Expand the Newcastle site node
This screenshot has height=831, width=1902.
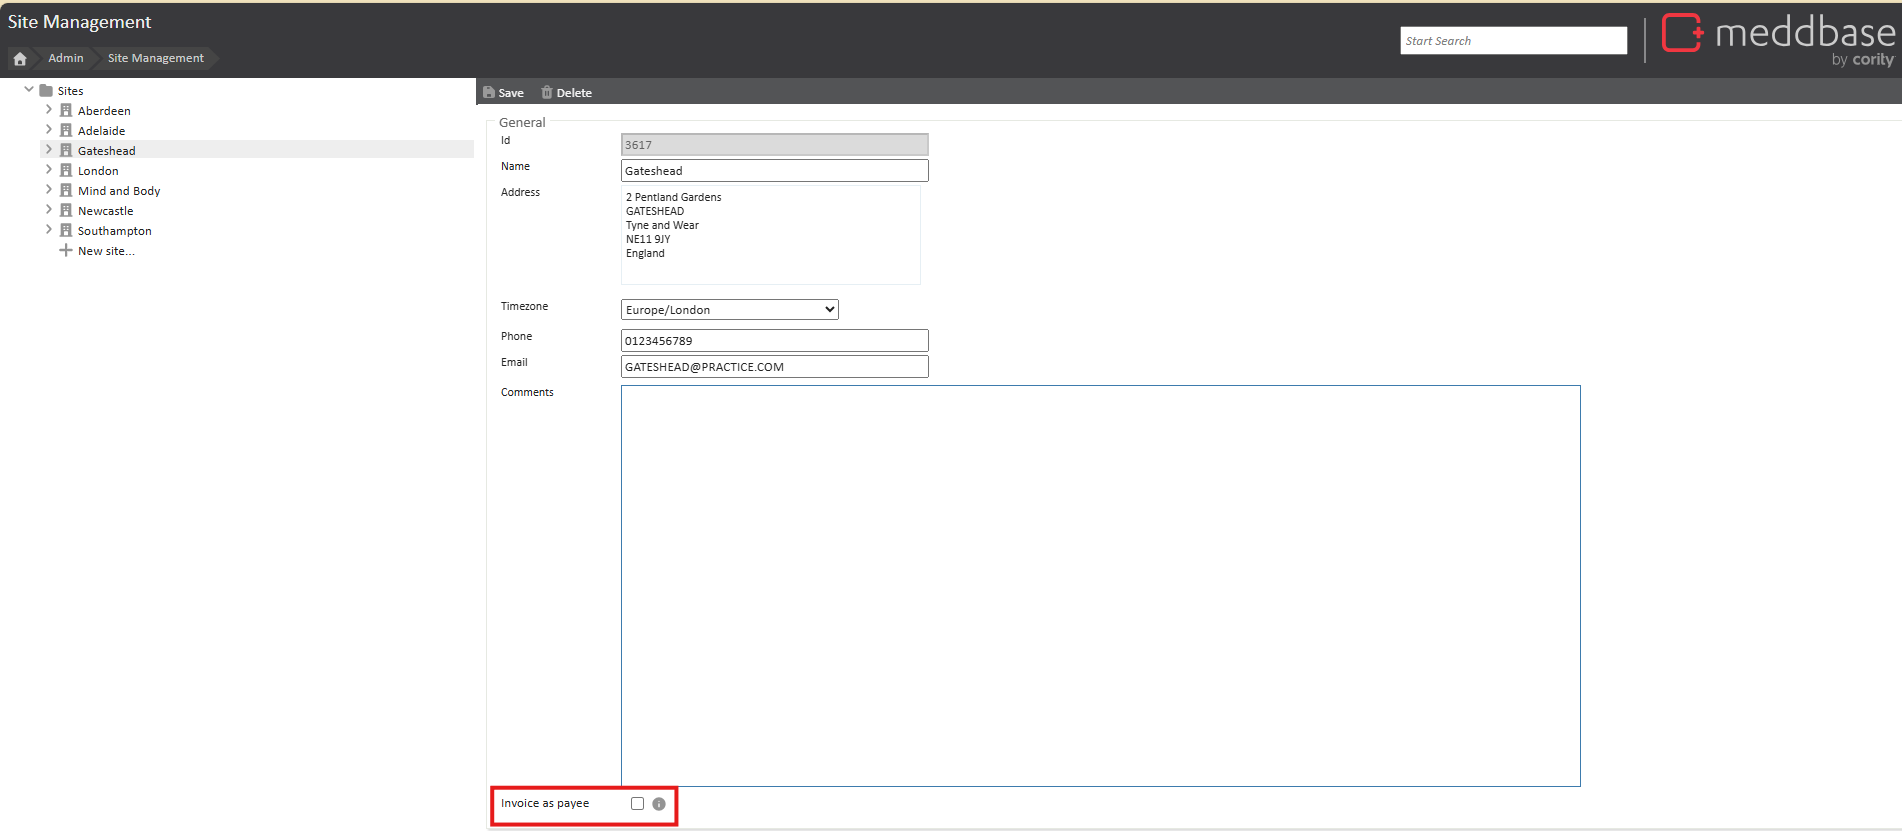49,210
